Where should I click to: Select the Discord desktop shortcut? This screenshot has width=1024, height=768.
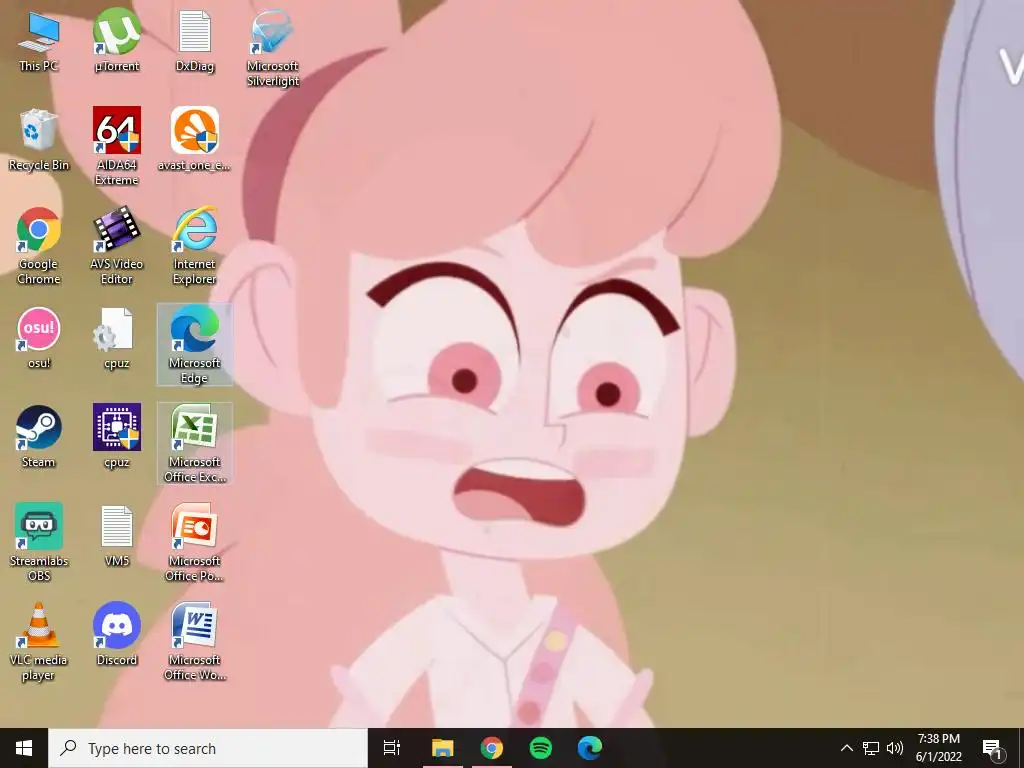coord(117,635)
